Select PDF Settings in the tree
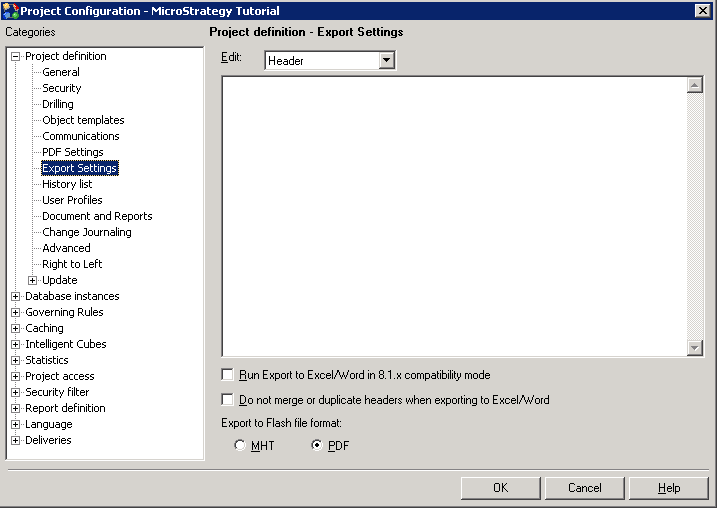 point(72,152)
